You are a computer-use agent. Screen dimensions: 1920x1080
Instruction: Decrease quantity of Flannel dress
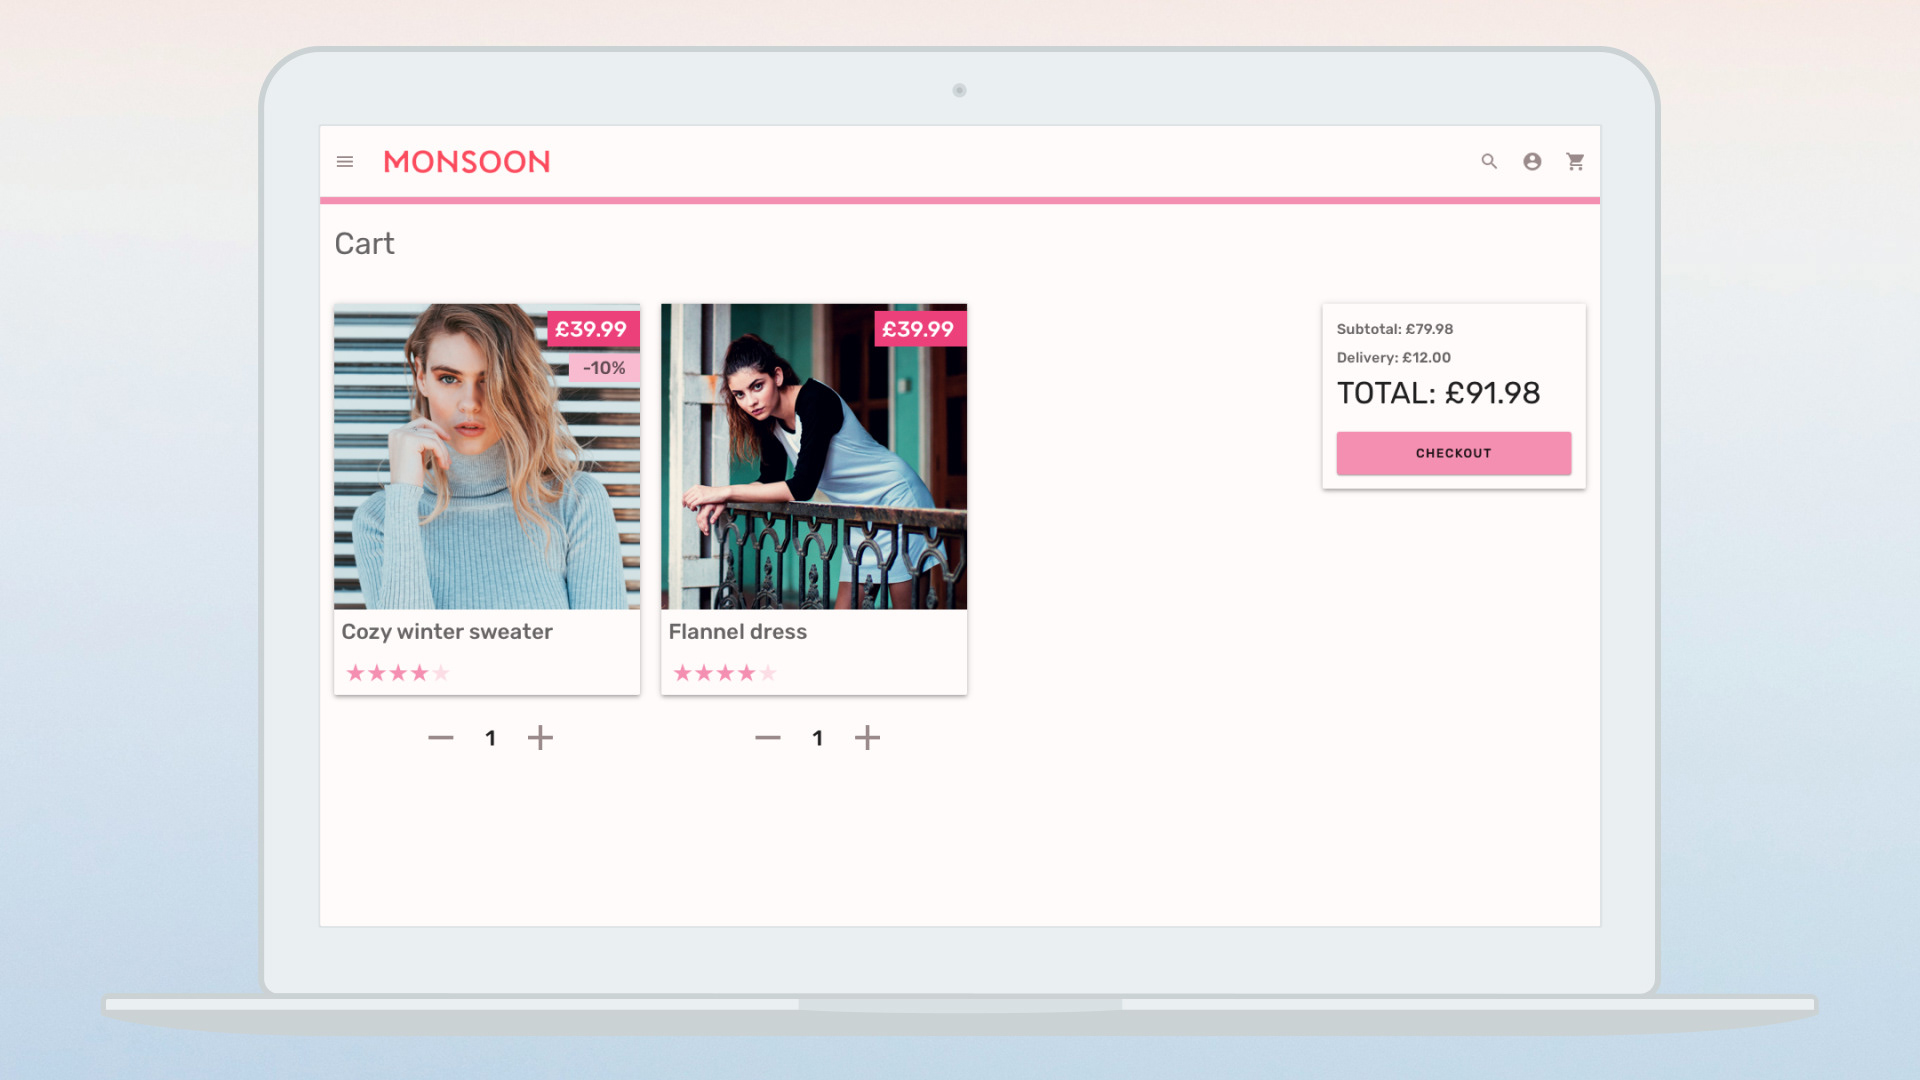(x=768, y=738)
